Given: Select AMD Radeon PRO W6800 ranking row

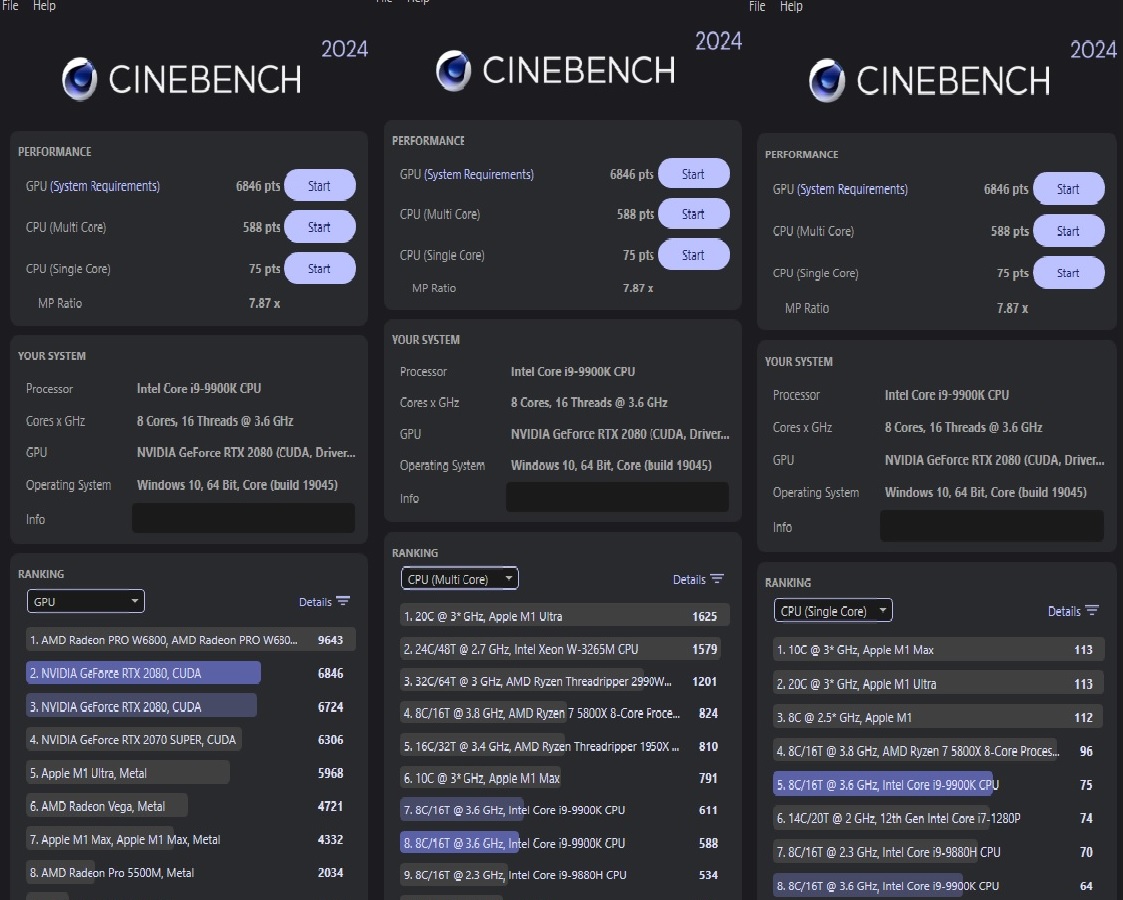Looking at the screenshot, I should click(x=191, y=639).
